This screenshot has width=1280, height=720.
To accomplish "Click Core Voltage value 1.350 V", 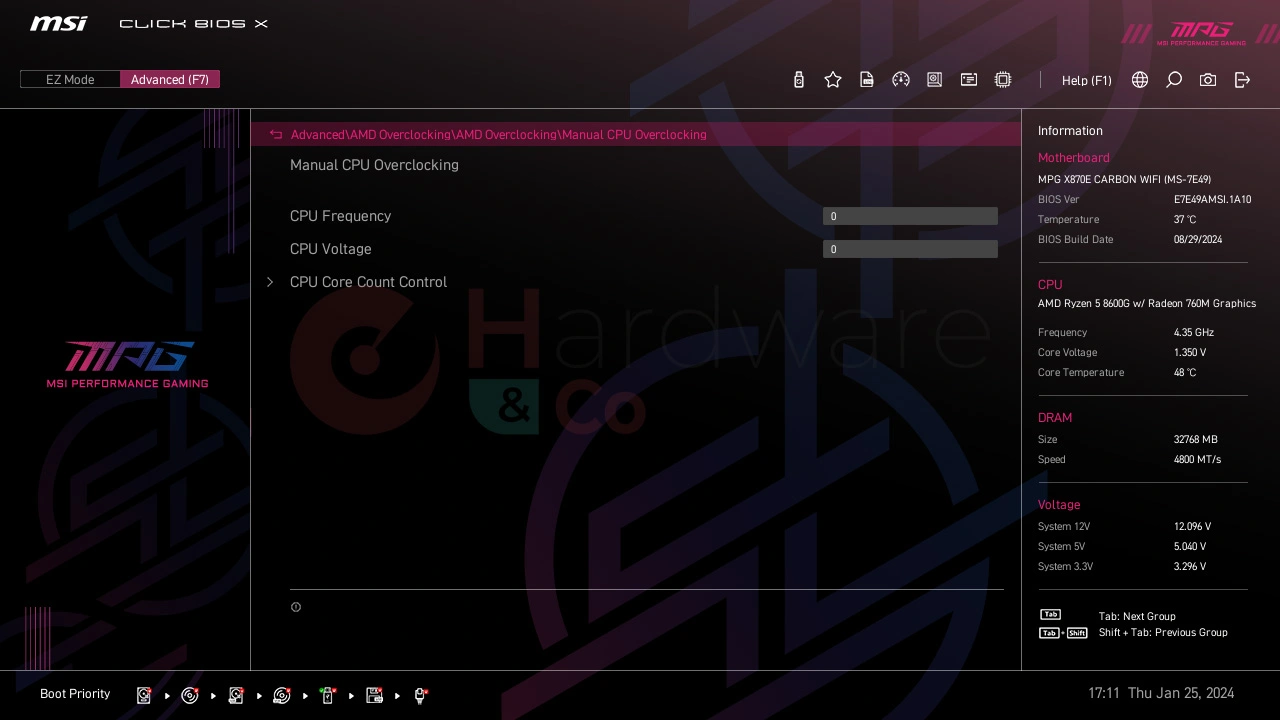I will coord(1190,353).
